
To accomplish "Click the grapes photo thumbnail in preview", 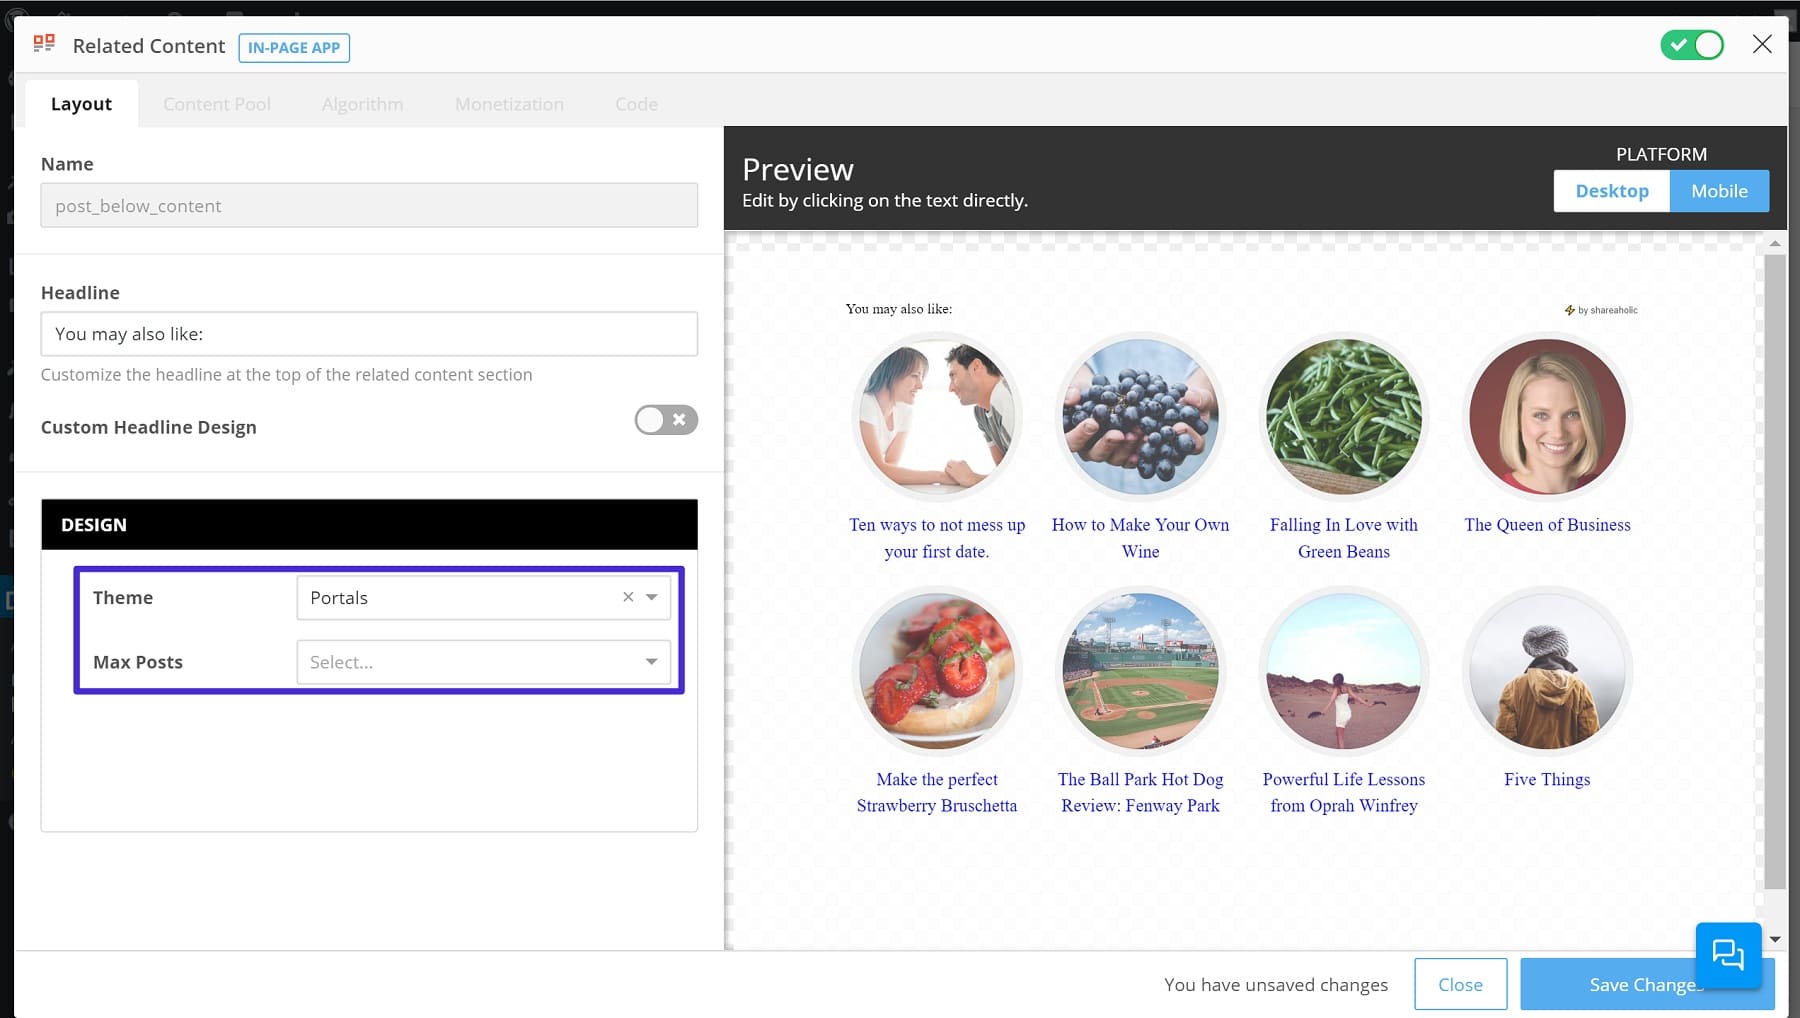I will coord(1140,417).
